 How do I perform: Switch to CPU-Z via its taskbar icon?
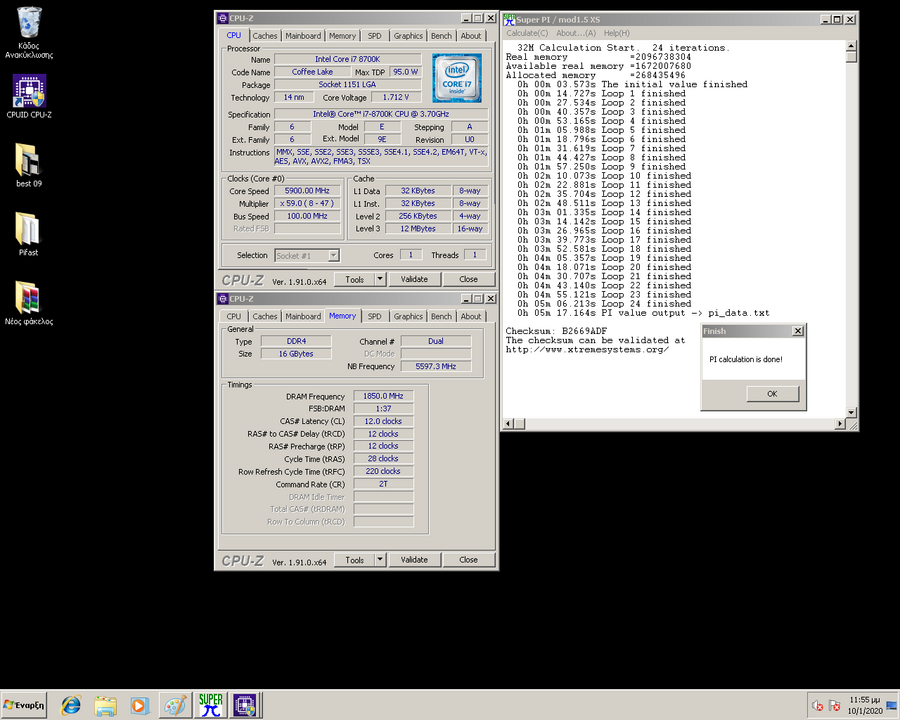(245, 705)
